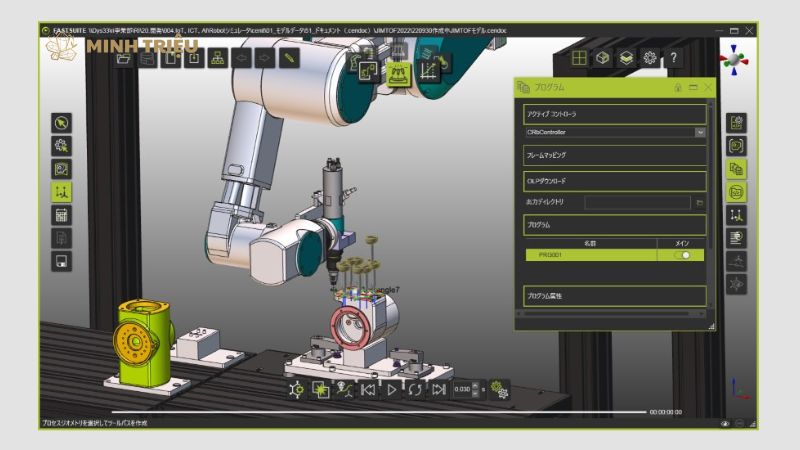The width and height of the screenshot is (800, 450).
Task: Click the open folder icon in top toolbar
Action: pos(123,58)
